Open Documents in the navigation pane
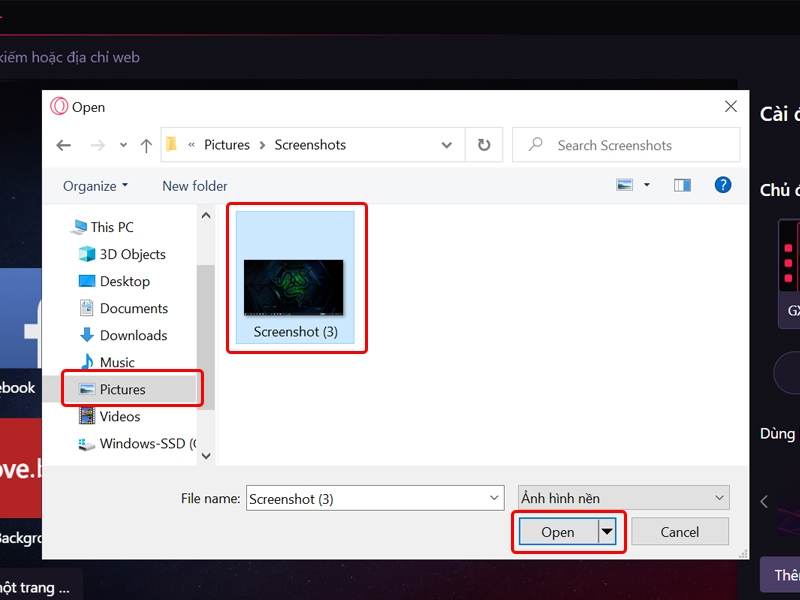 tap(123, 308)
